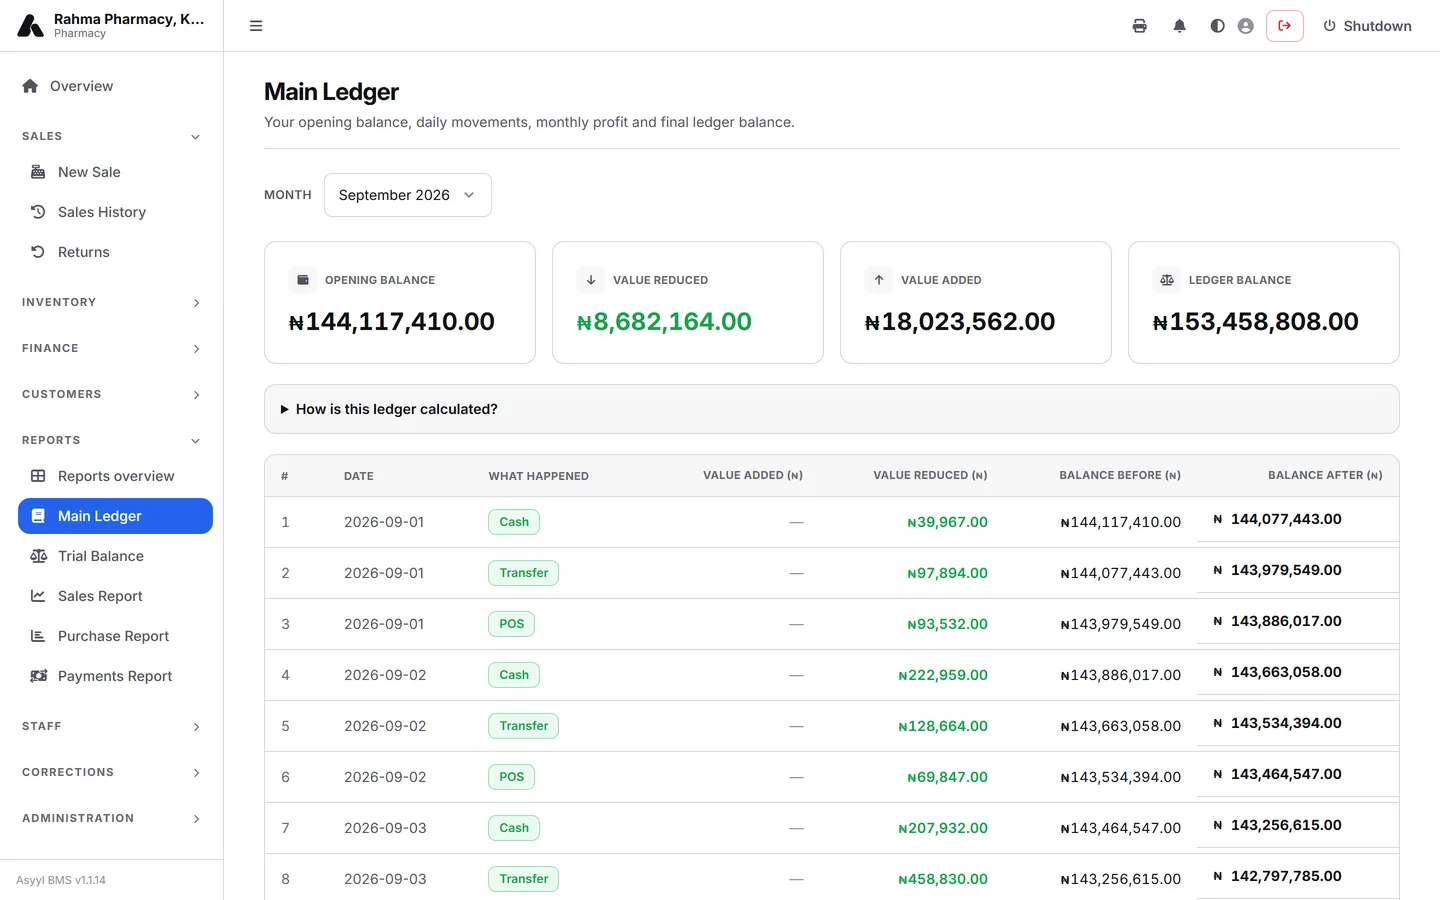Click the Payments Report money icon

pyautogui.click(x=38, y=676)
